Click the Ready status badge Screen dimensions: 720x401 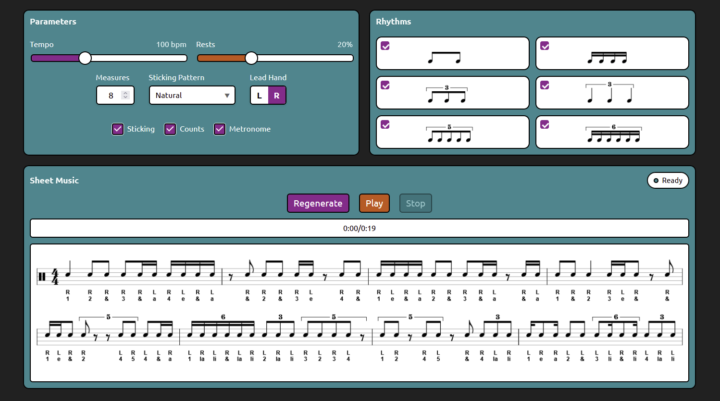point(668,181)
